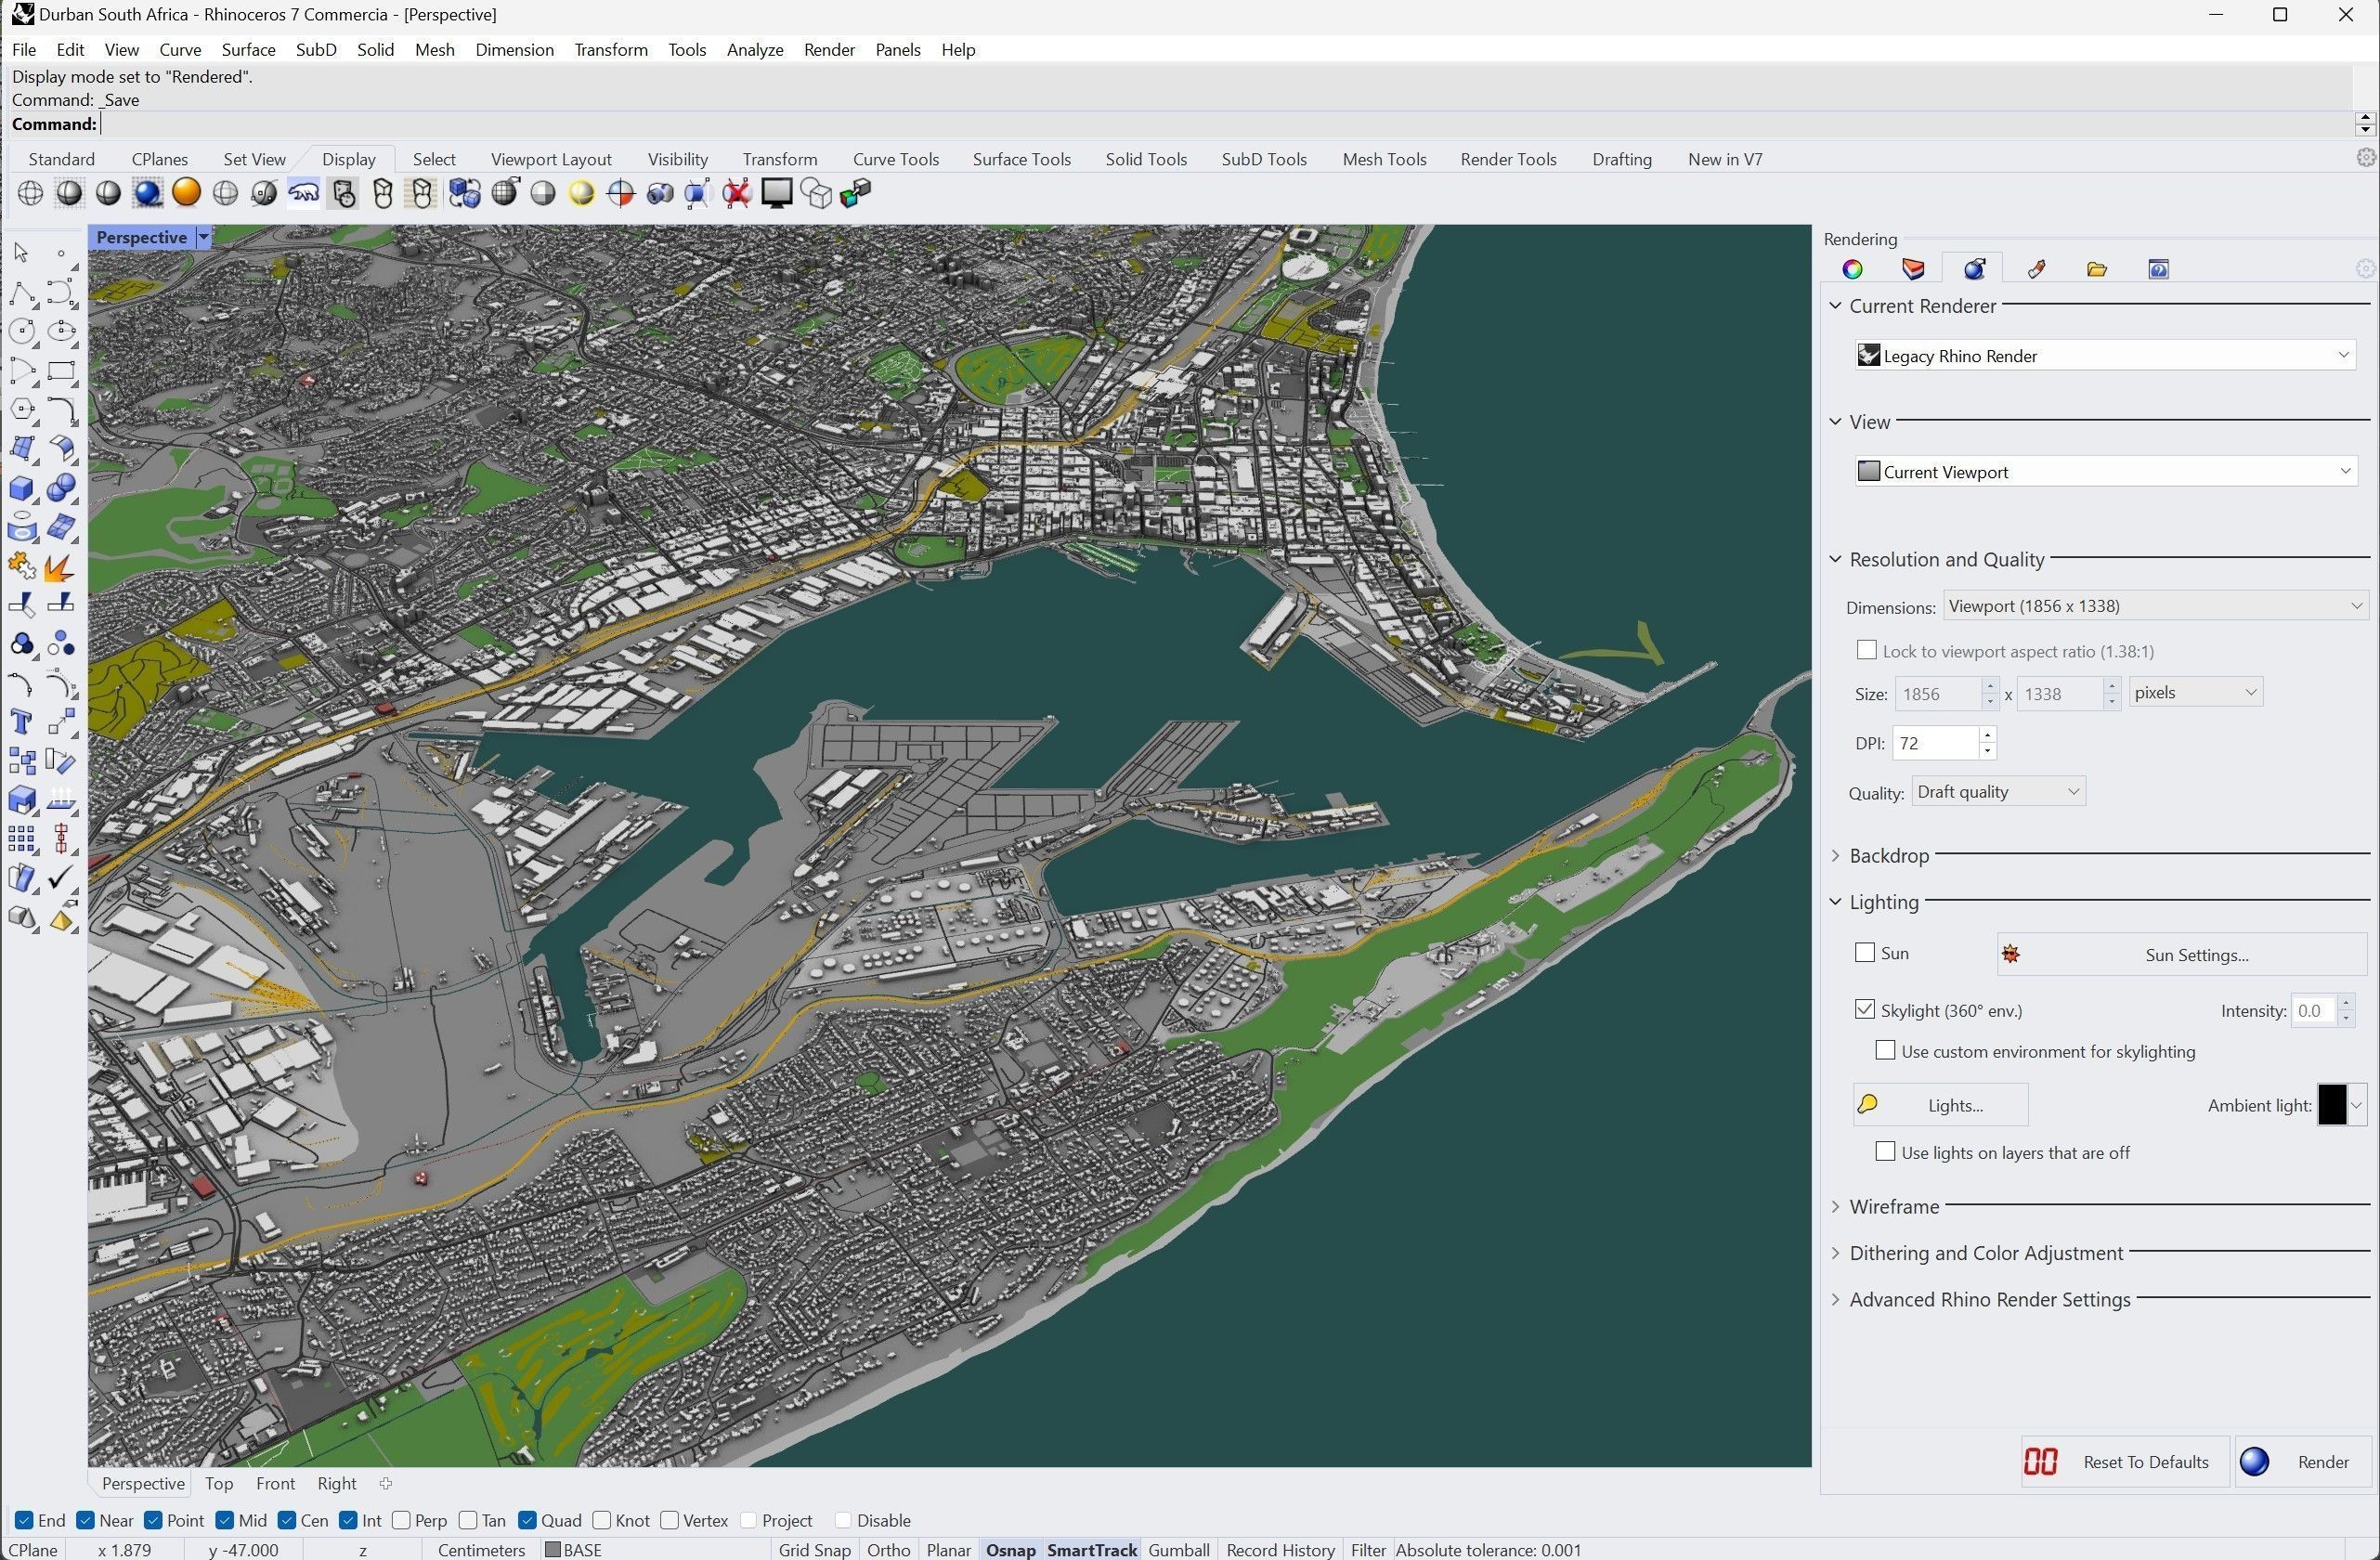Screen dimensions: 2380x1560
Task: Click Reset To Defaults button
Action: point(2124,1461)
